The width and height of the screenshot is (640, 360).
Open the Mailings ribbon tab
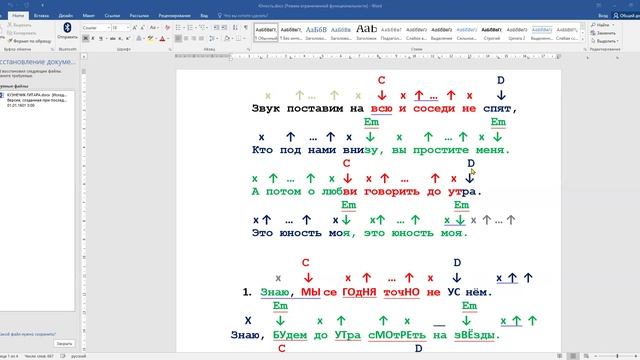point(139,16)
